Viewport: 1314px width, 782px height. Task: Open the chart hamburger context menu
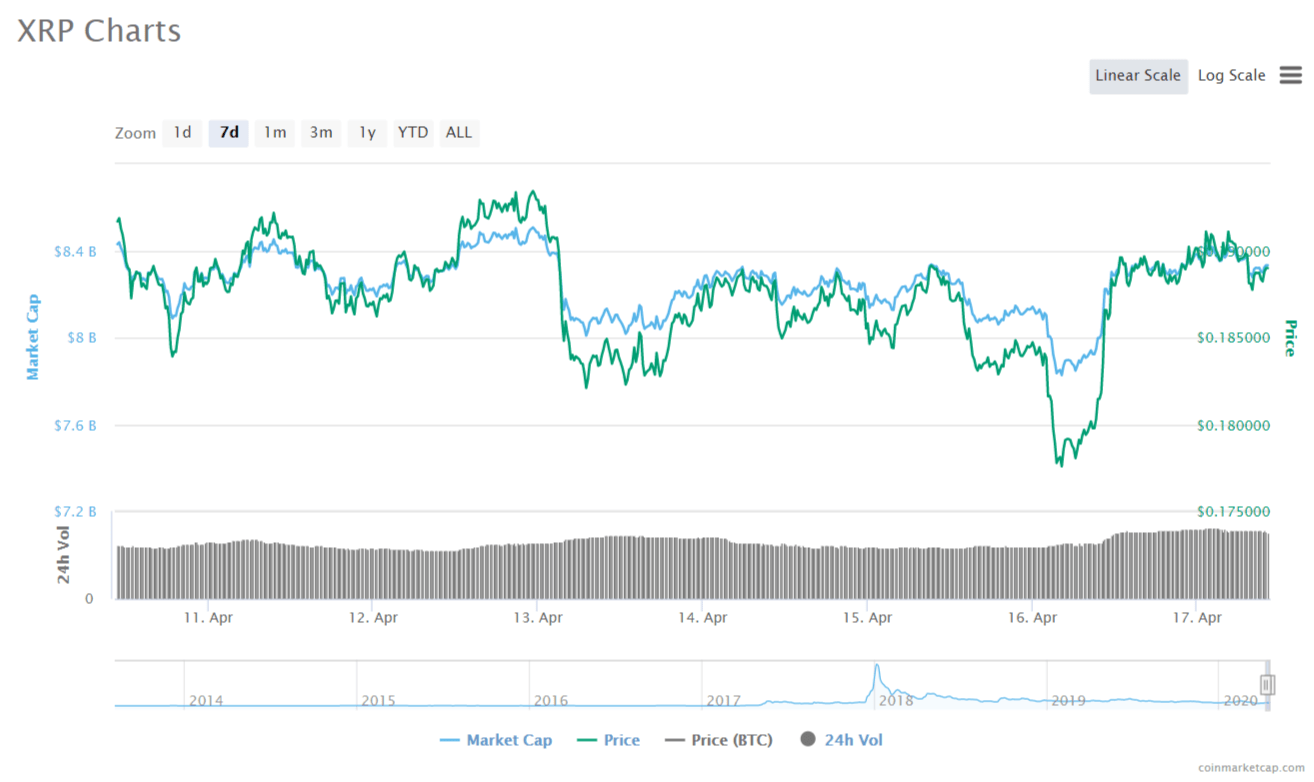click(x=1291, y=76)
